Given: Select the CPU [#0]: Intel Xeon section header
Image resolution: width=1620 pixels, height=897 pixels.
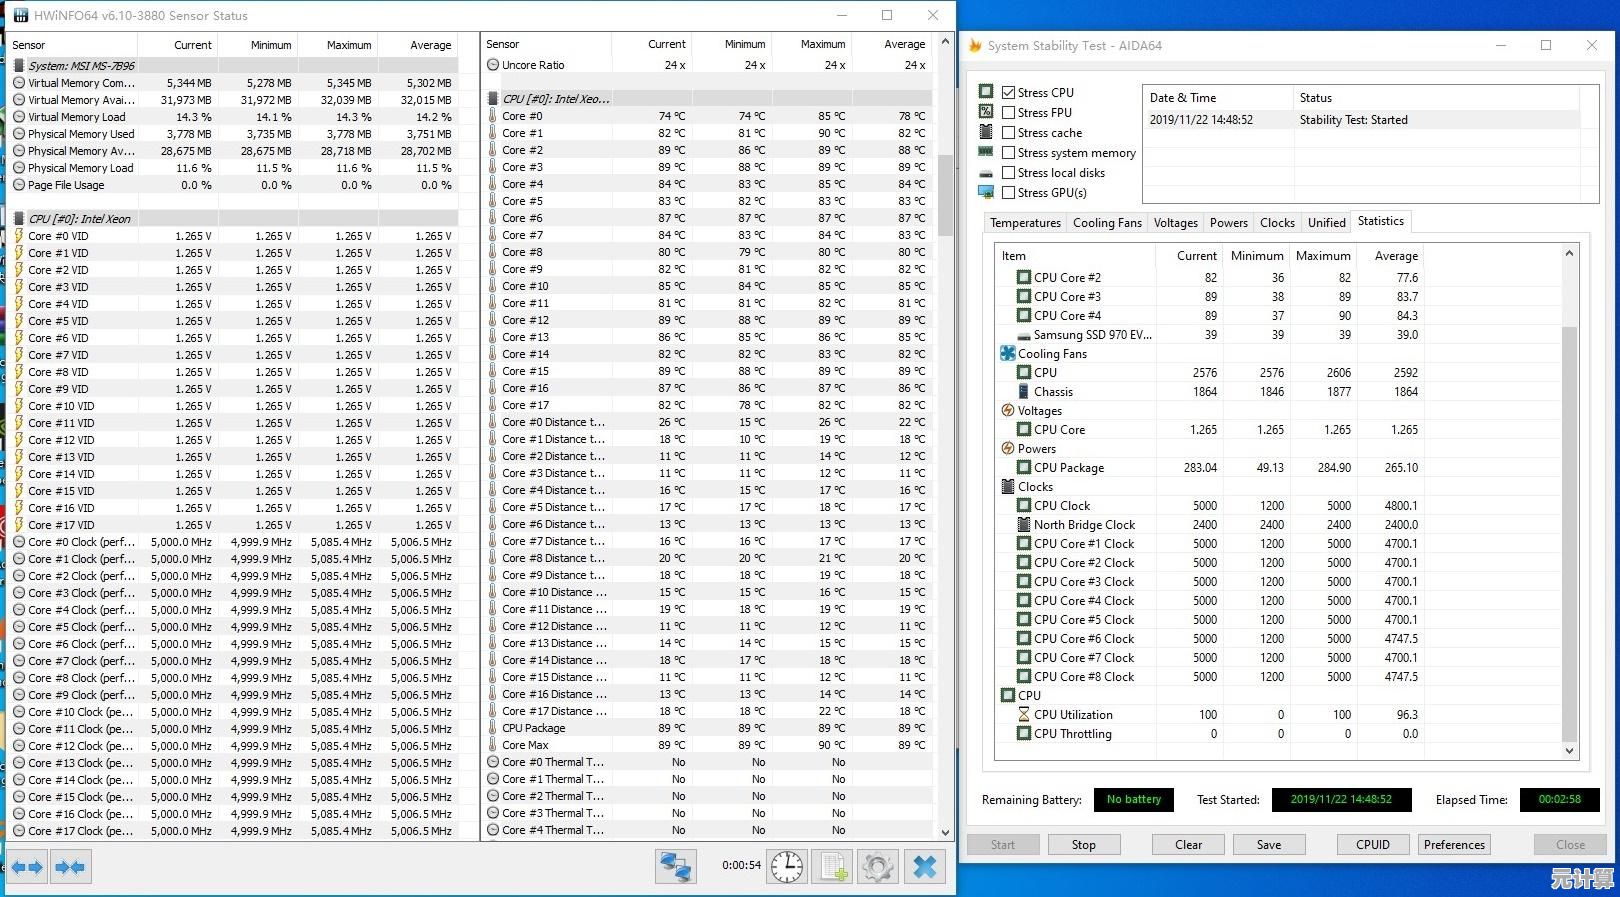Looking at the screenshot, I should [80, 219].
